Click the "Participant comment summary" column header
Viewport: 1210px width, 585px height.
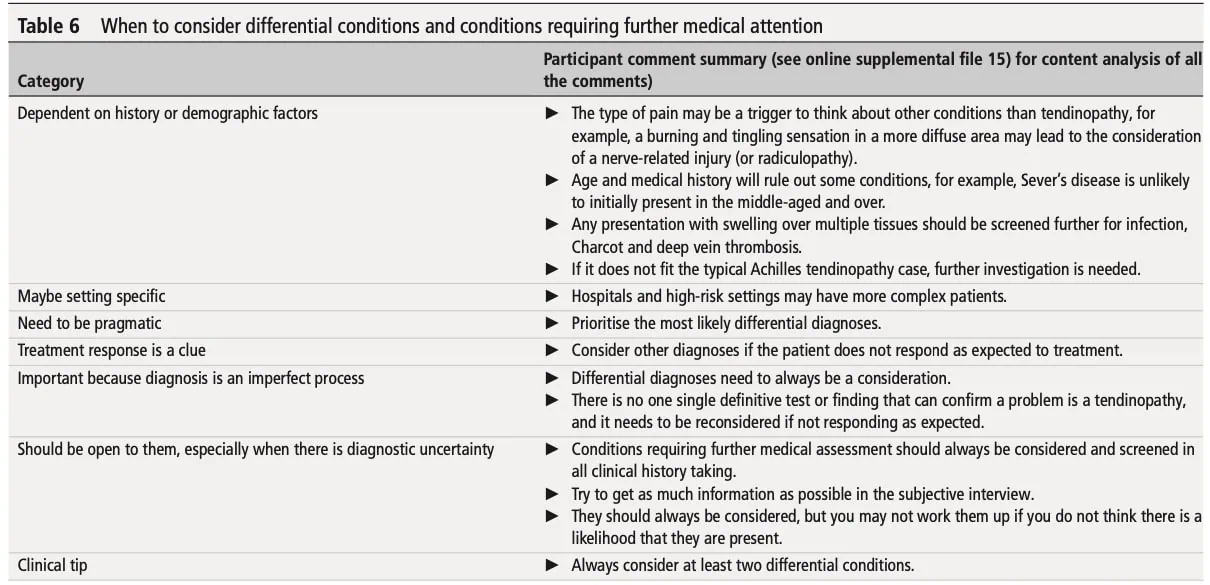654,60
